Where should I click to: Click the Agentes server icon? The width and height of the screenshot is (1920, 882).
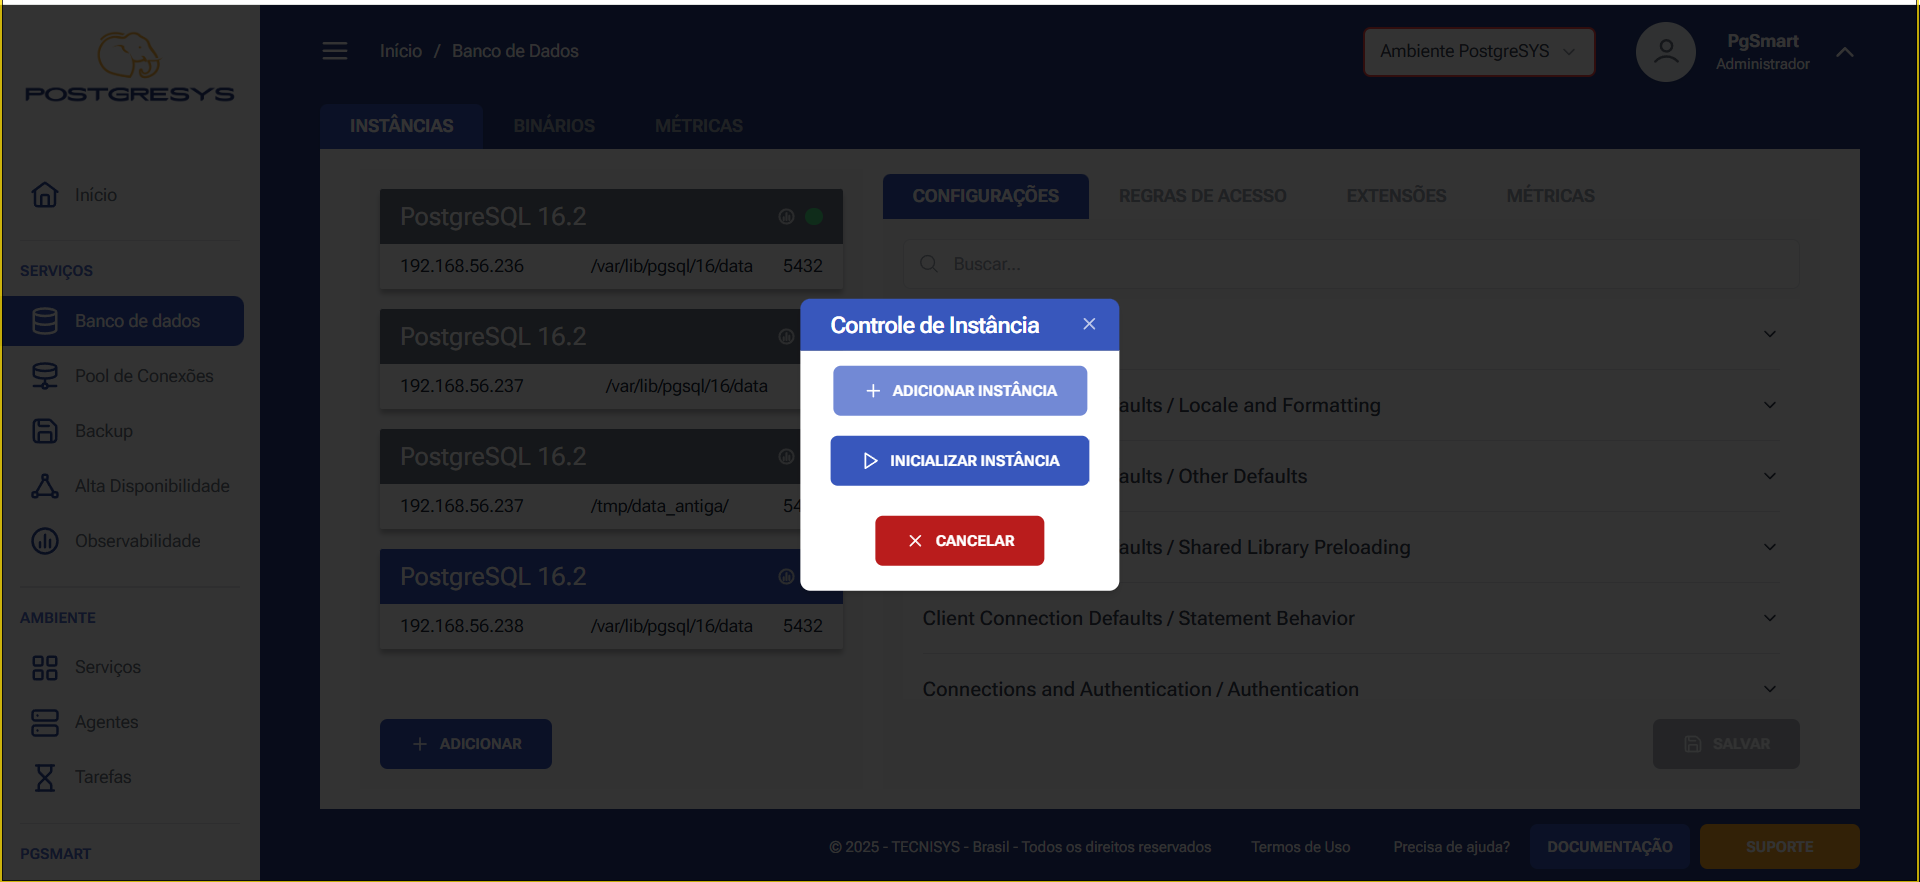click(x=45, y=723)
